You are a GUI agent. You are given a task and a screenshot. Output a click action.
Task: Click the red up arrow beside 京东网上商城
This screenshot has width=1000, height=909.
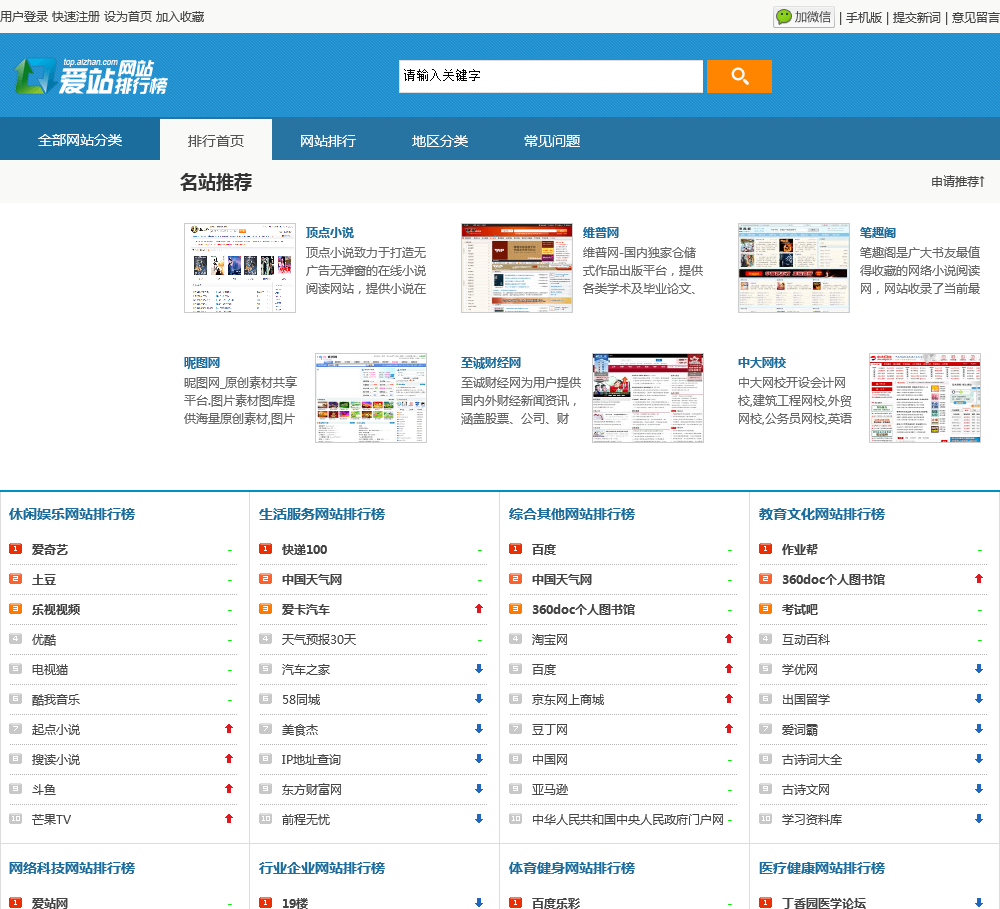coord(729,699)
